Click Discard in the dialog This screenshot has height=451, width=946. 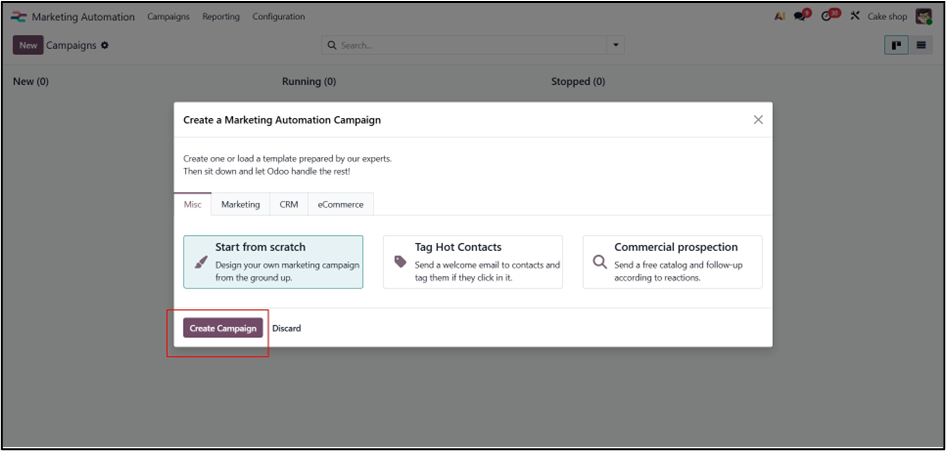pos(286,328)
